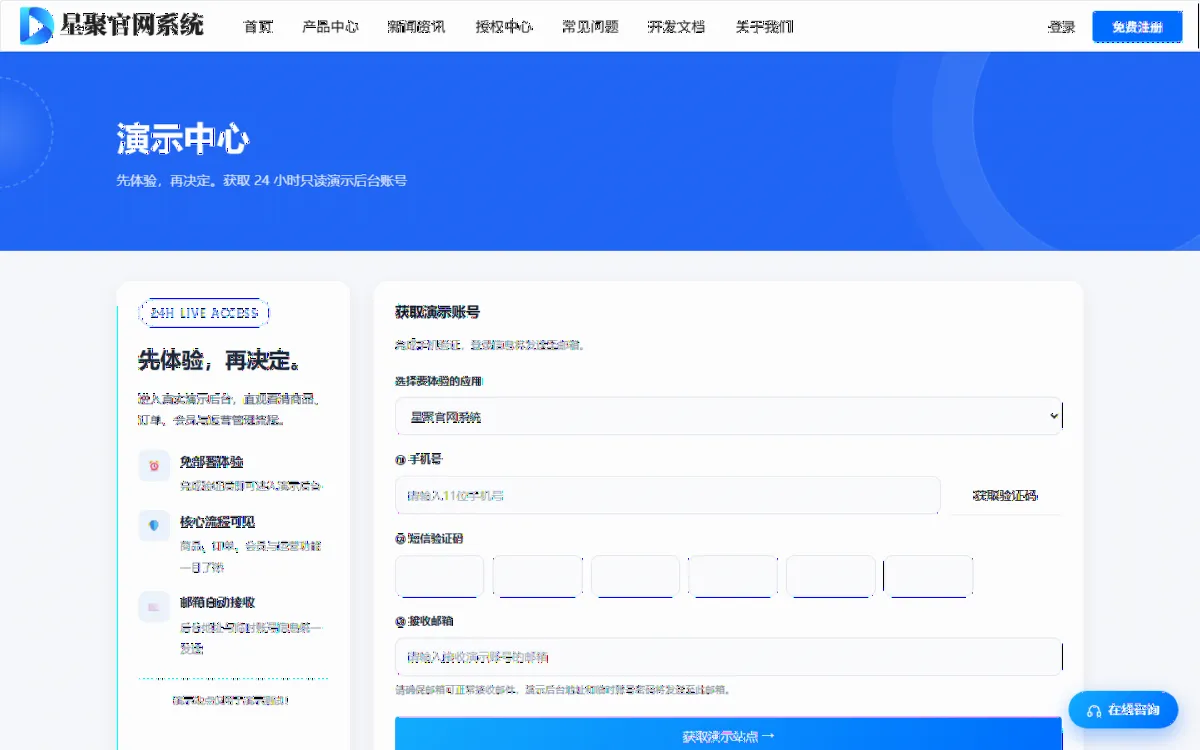
Task: Focus the first verification code box
Action: (x=440, y=577)
